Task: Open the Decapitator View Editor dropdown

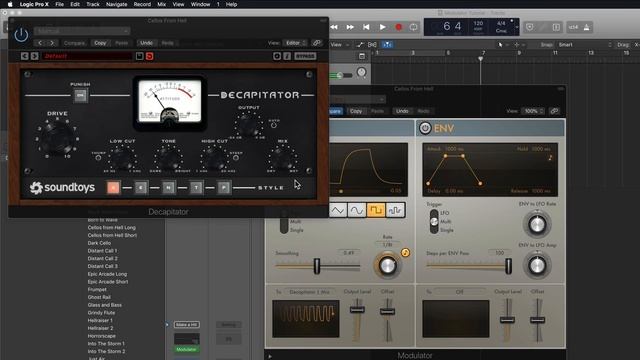Action: point(295,43)
